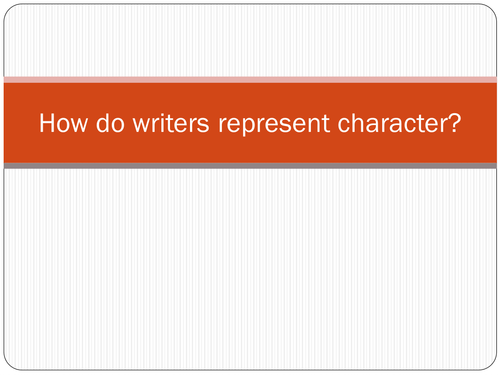Click the capital letter "H" starting the title
Screen dimensions: 500x375
(47, 123)
